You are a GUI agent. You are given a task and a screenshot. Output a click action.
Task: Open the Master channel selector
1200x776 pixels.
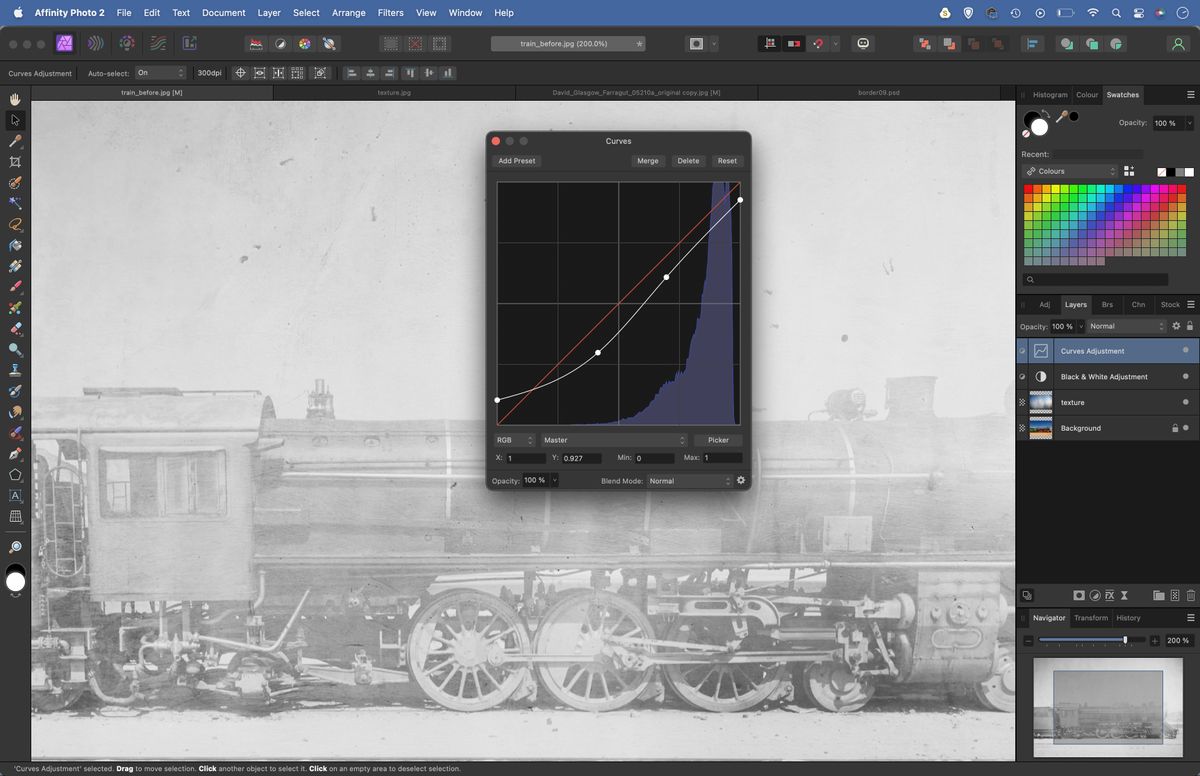[611, 440]
